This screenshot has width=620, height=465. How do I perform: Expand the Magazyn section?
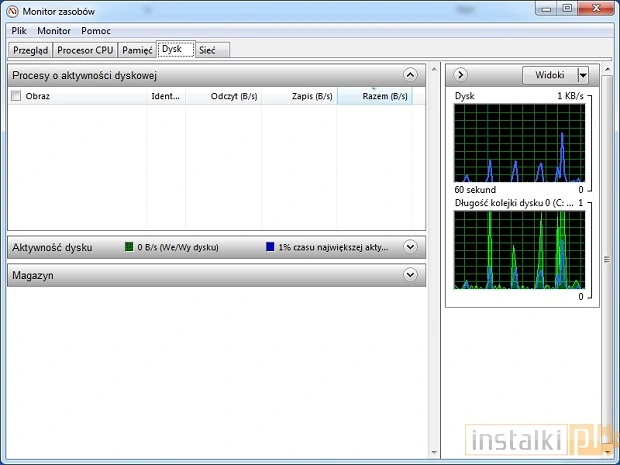(x=409, y=274)
